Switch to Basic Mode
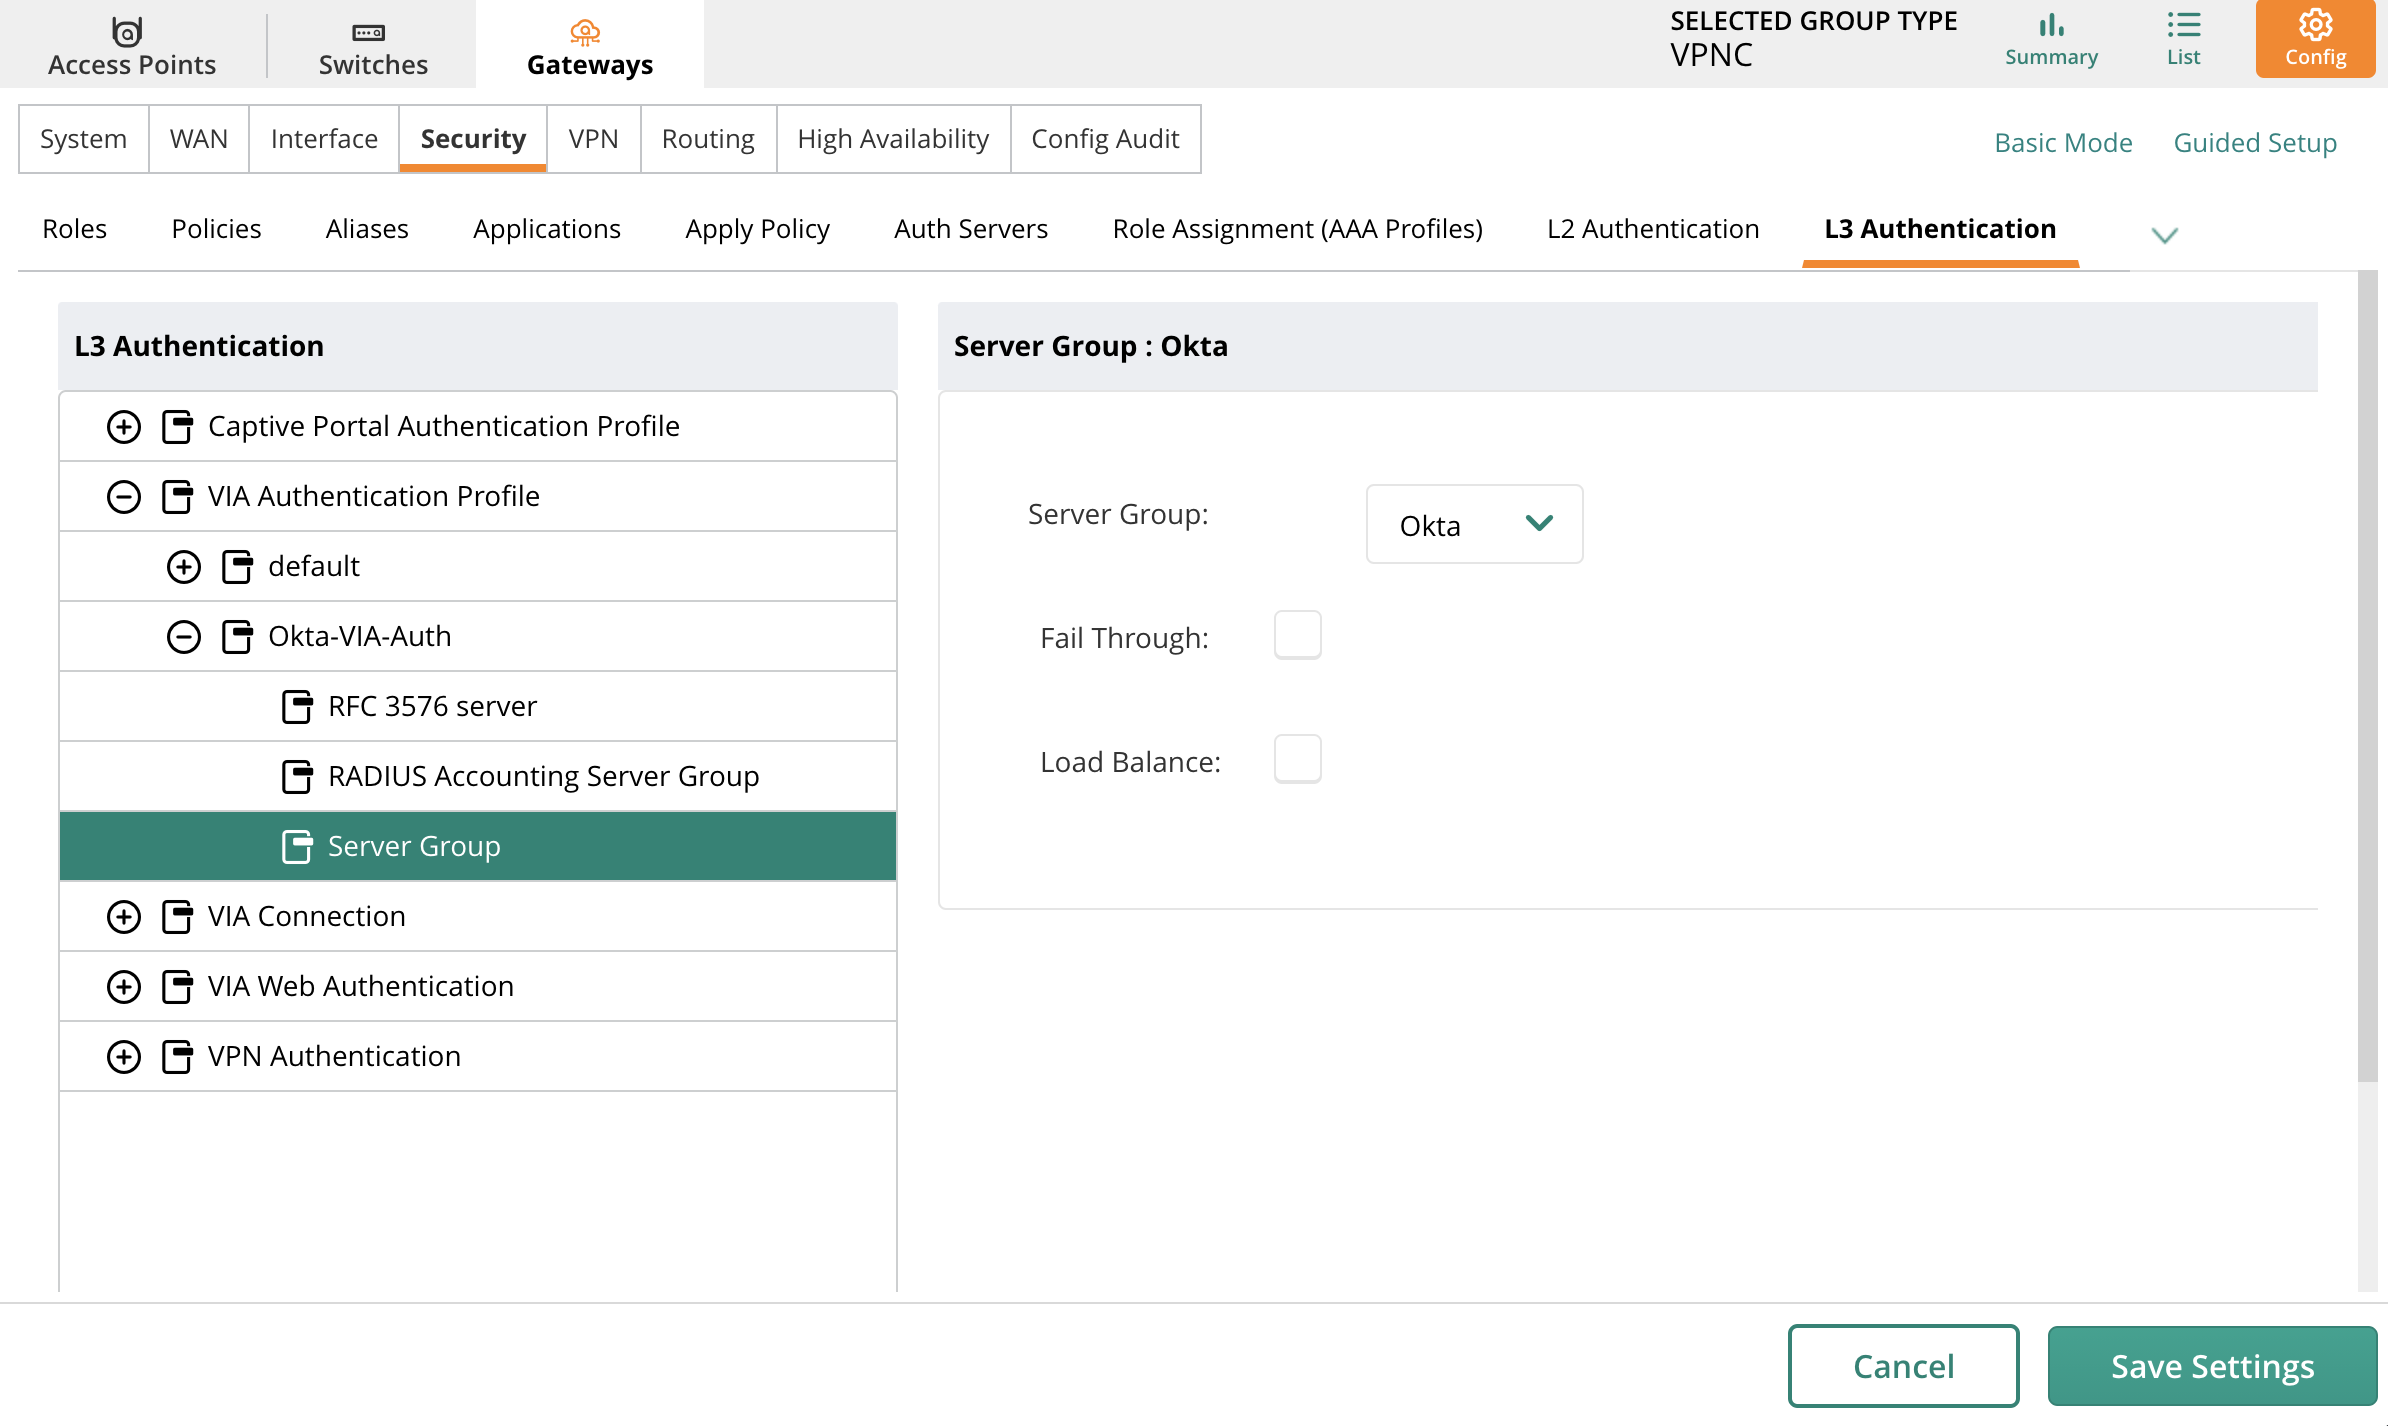Screen dimensions: 2388x1426 coord(2063,142)
